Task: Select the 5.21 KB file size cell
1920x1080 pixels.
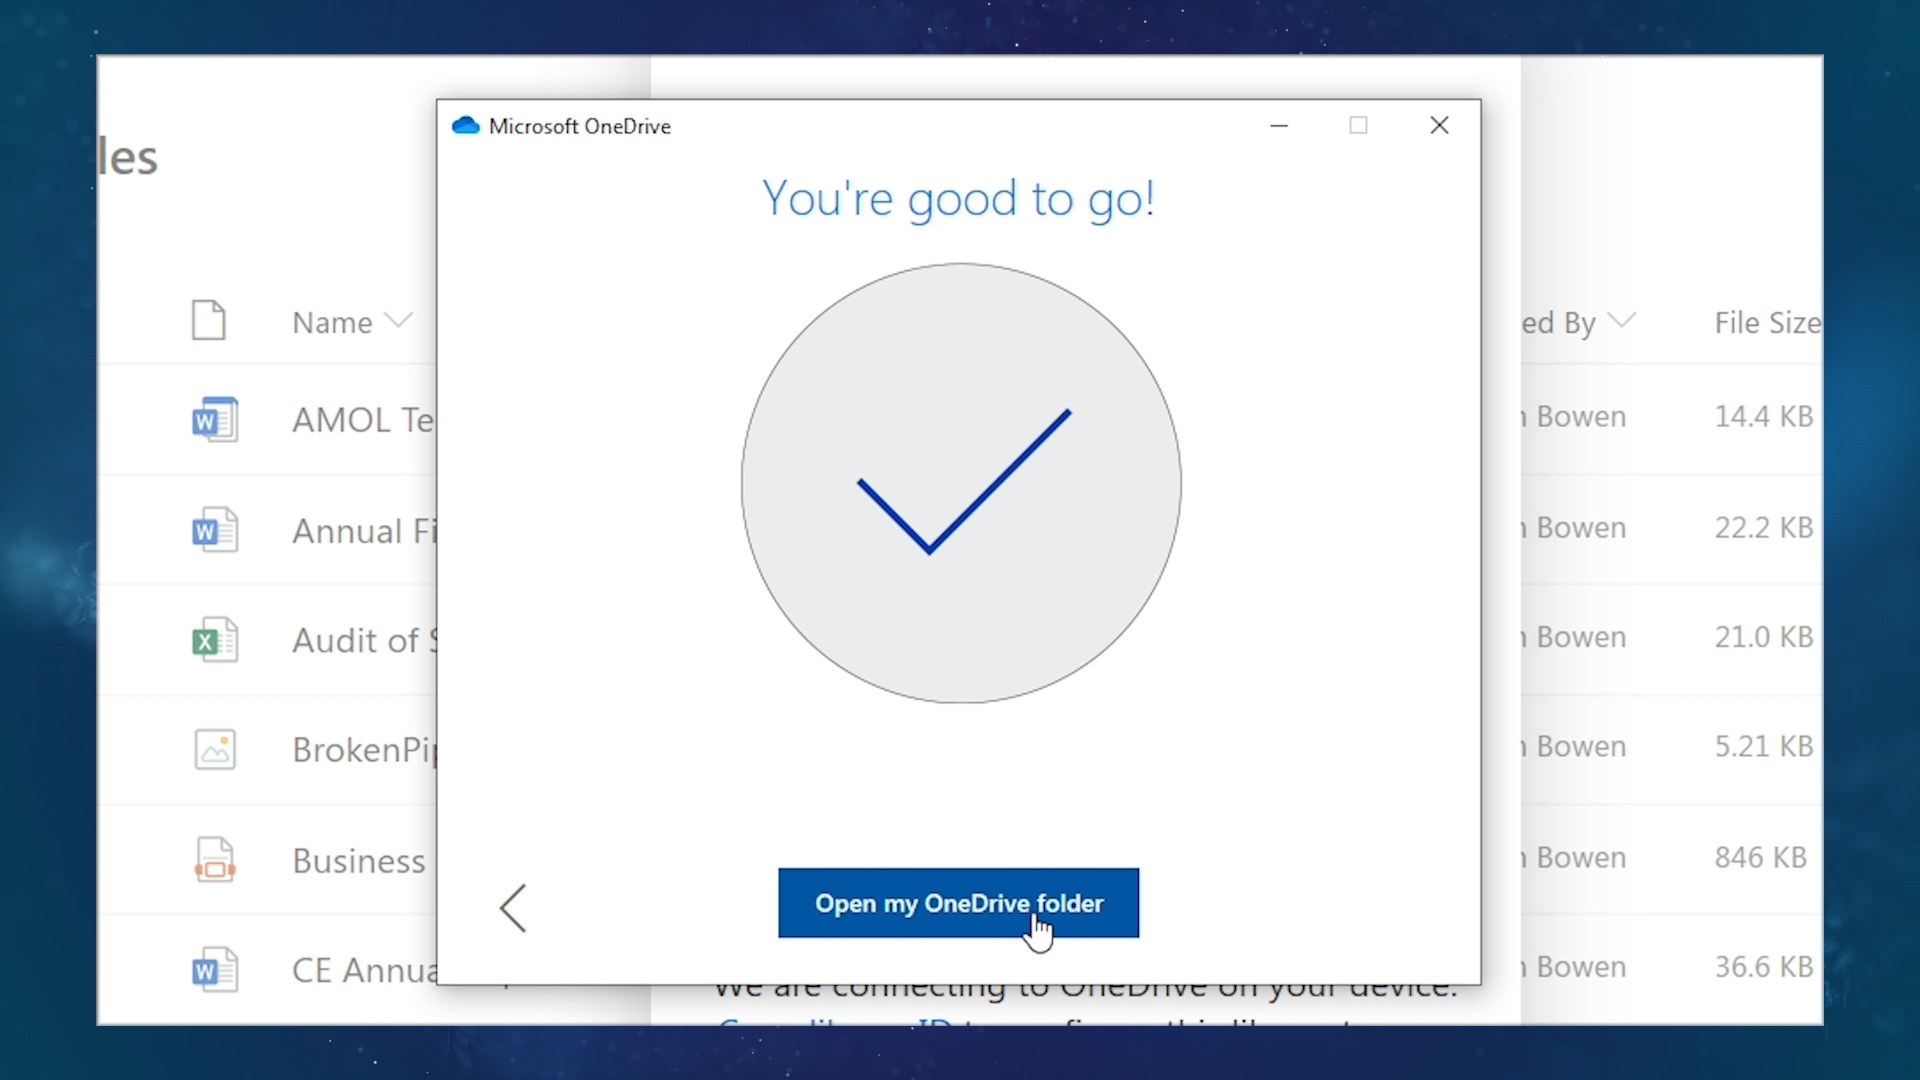Action: (1764, 746)
